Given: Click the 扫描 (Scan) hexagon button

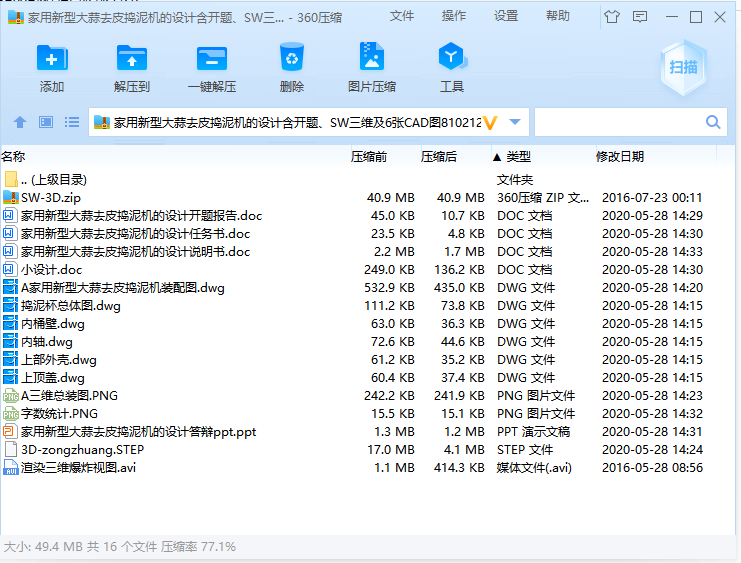Looking at the screenshot, I should coord(683,68).
